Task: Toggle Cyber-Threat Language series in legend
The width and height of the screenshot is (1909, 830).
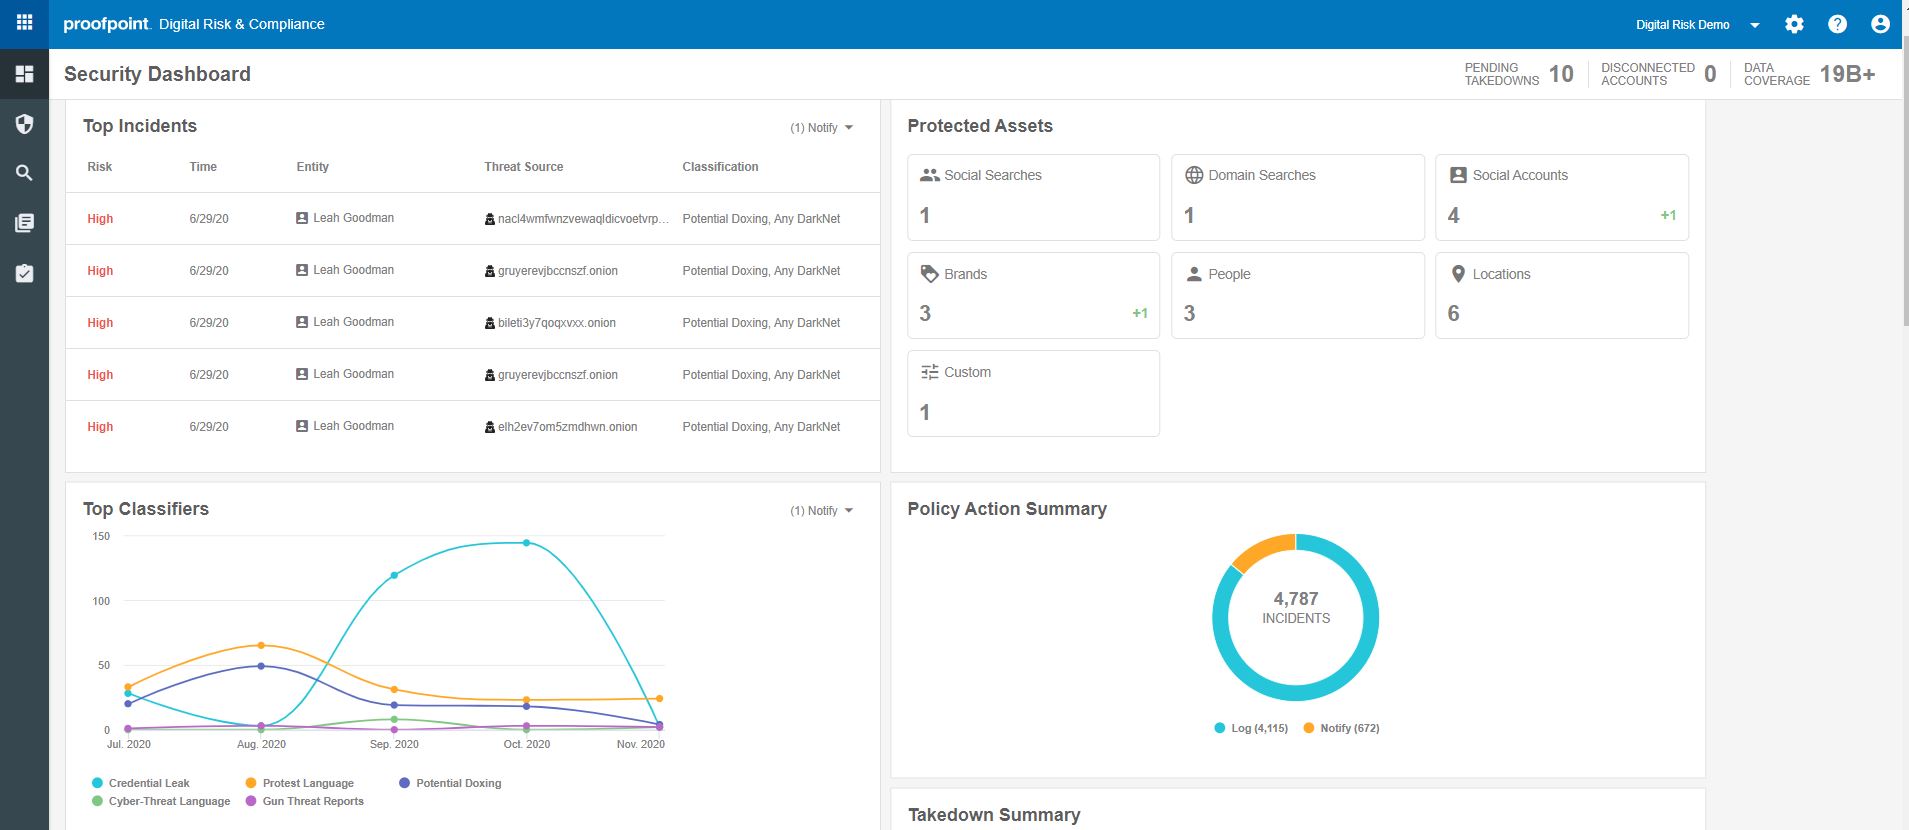Action: (160, 801)
